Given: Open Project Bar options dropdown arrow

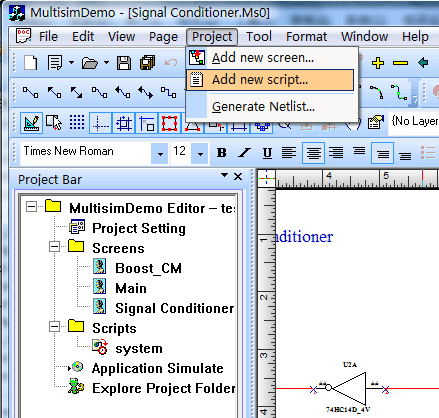Looking at the screenshot, I should (224, 175).
